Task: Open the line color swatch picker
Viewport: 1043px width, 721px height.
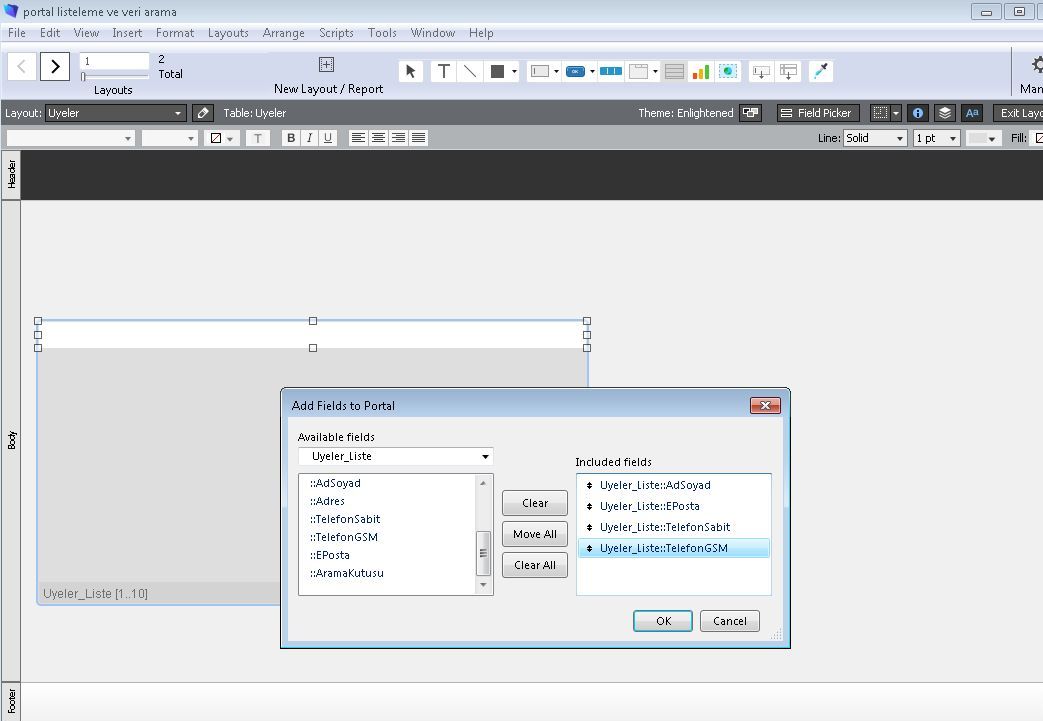Action: coord(983,138)
